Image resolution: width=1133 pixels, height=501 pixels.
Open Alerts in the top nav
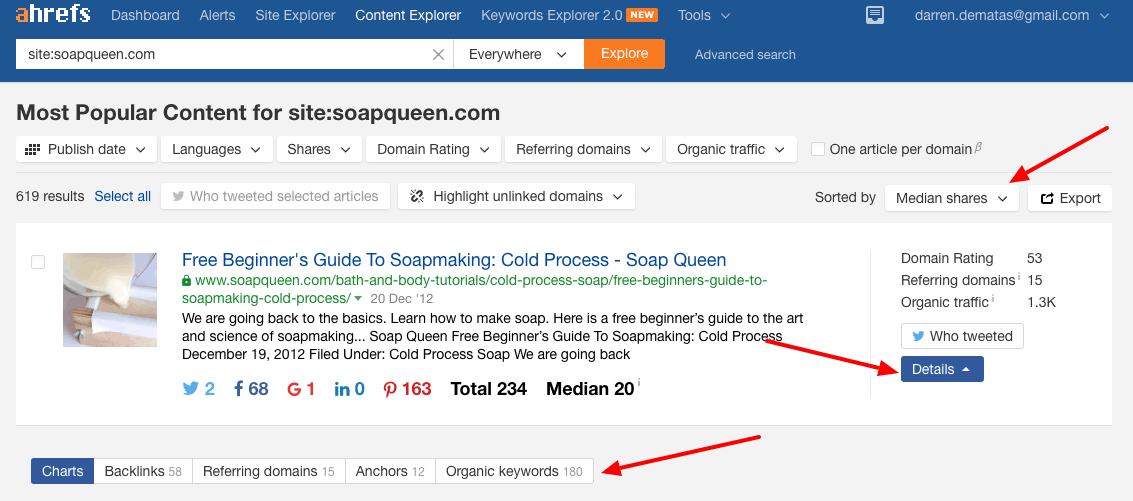point(217,15)
